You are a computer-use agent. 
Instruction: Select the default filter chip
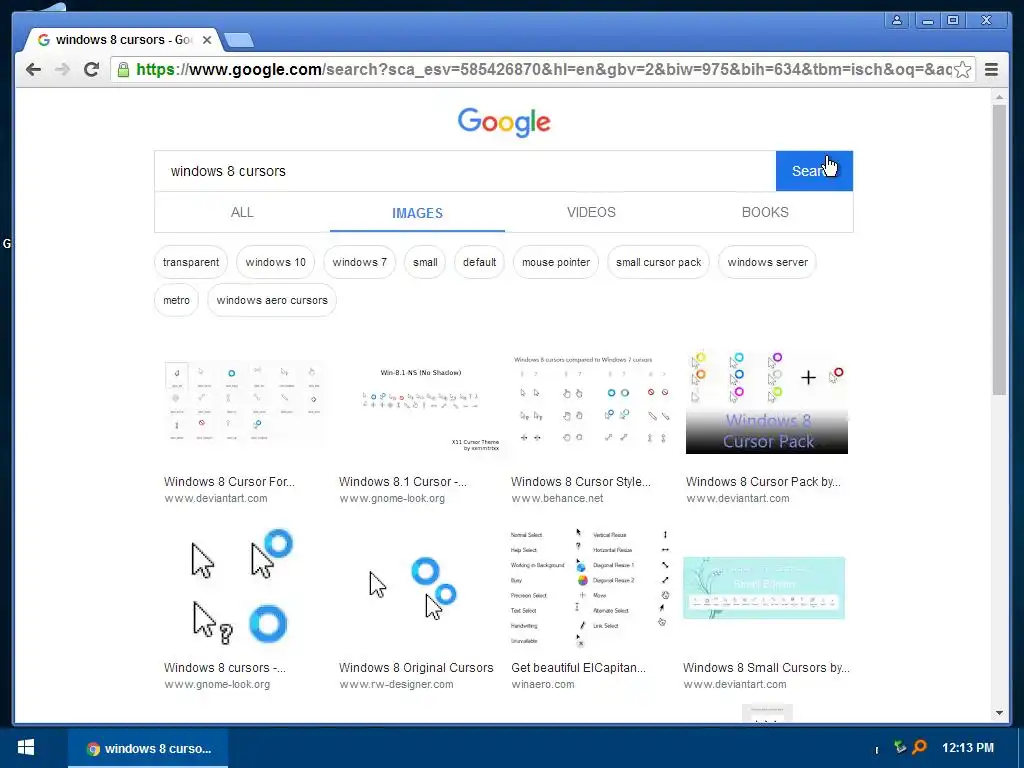[x=479, y=262]
